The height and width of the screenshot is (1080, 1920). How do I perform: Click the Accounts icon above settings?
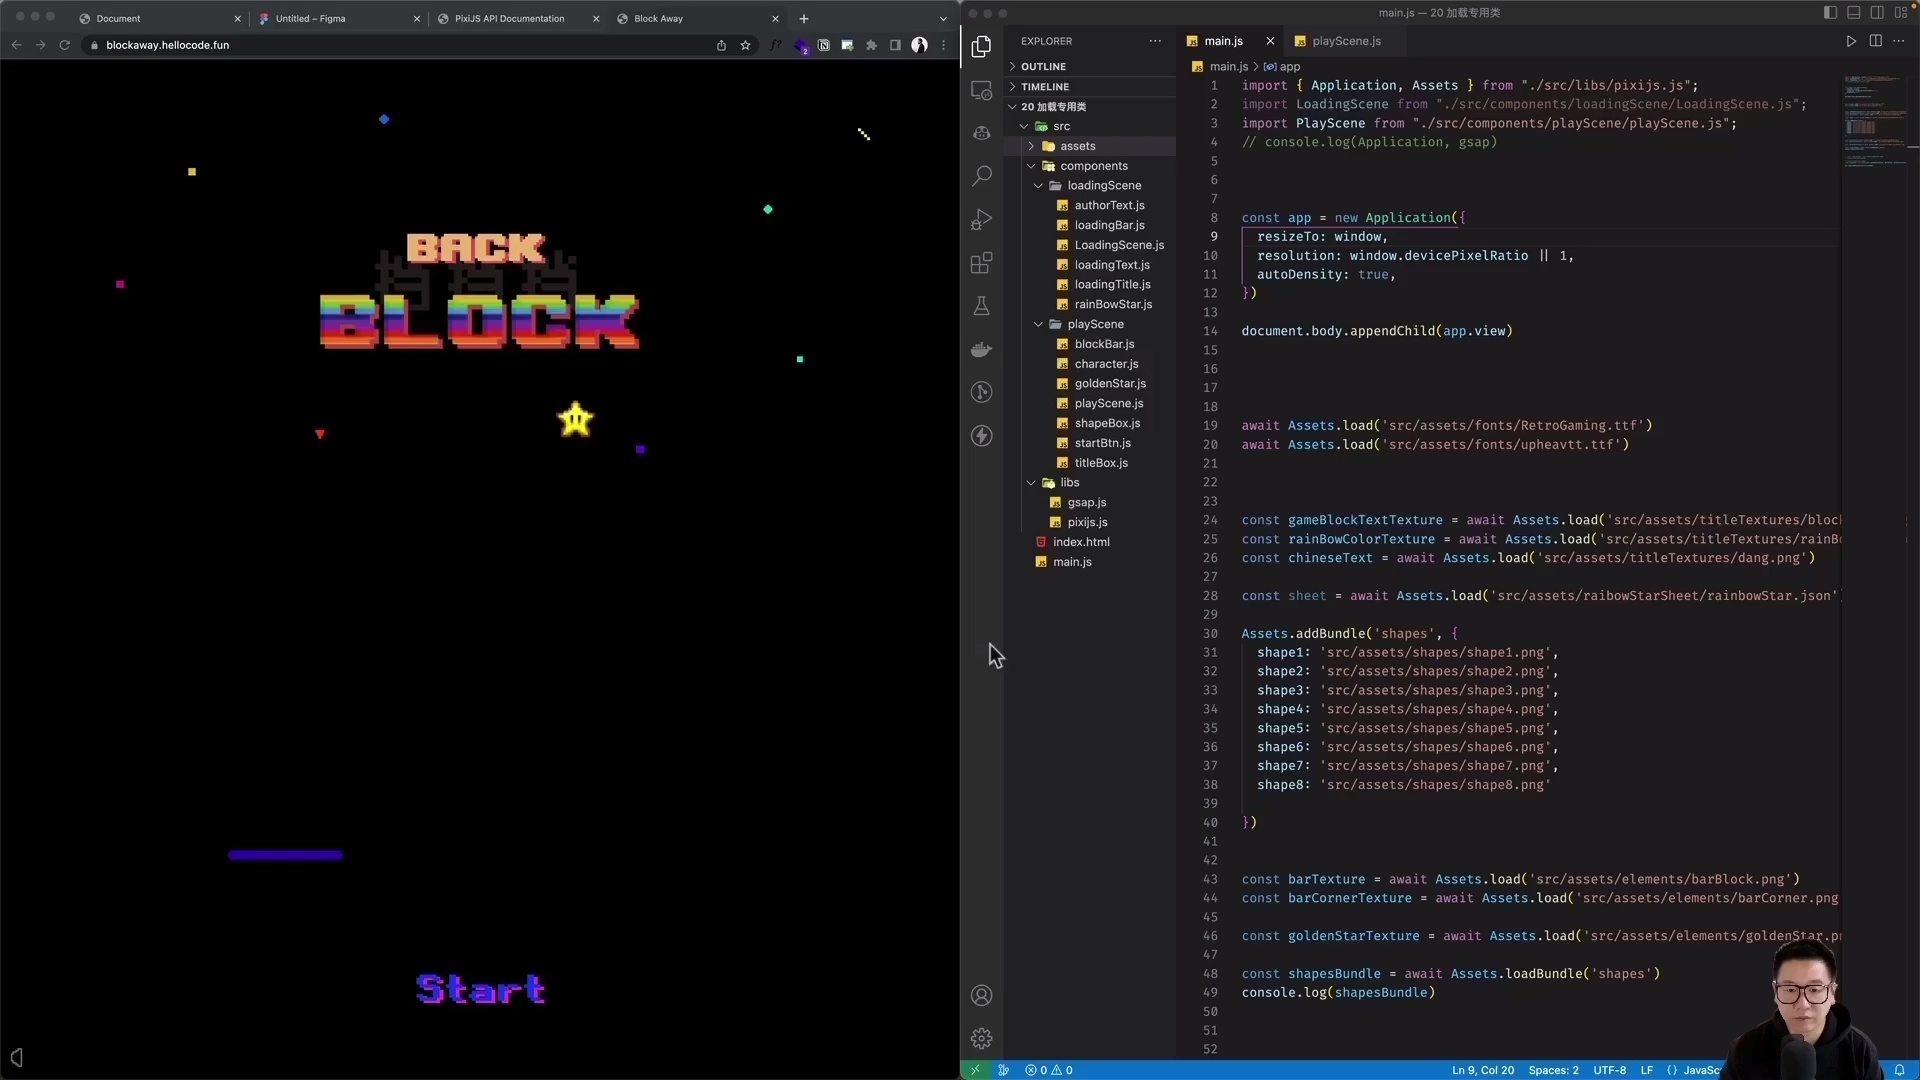point(982,995)
